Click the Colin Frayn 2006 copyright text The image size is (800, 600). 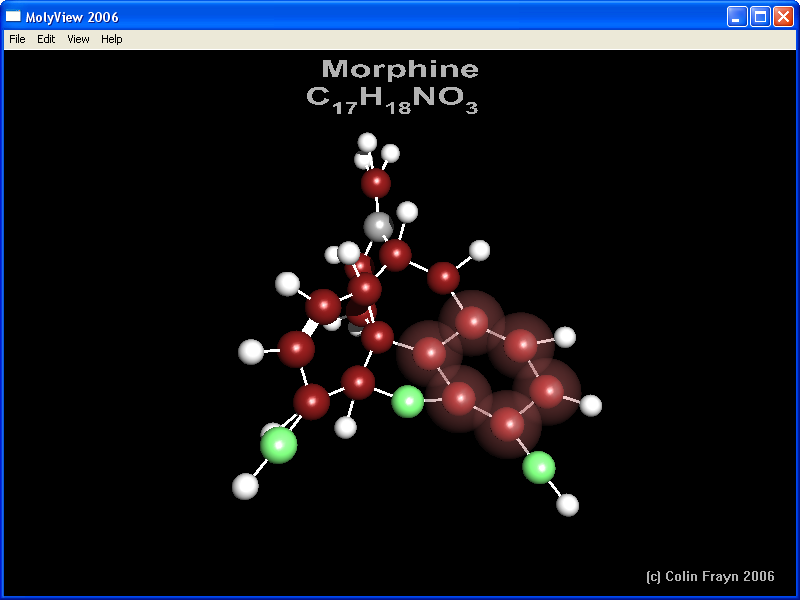click(710, 576)
